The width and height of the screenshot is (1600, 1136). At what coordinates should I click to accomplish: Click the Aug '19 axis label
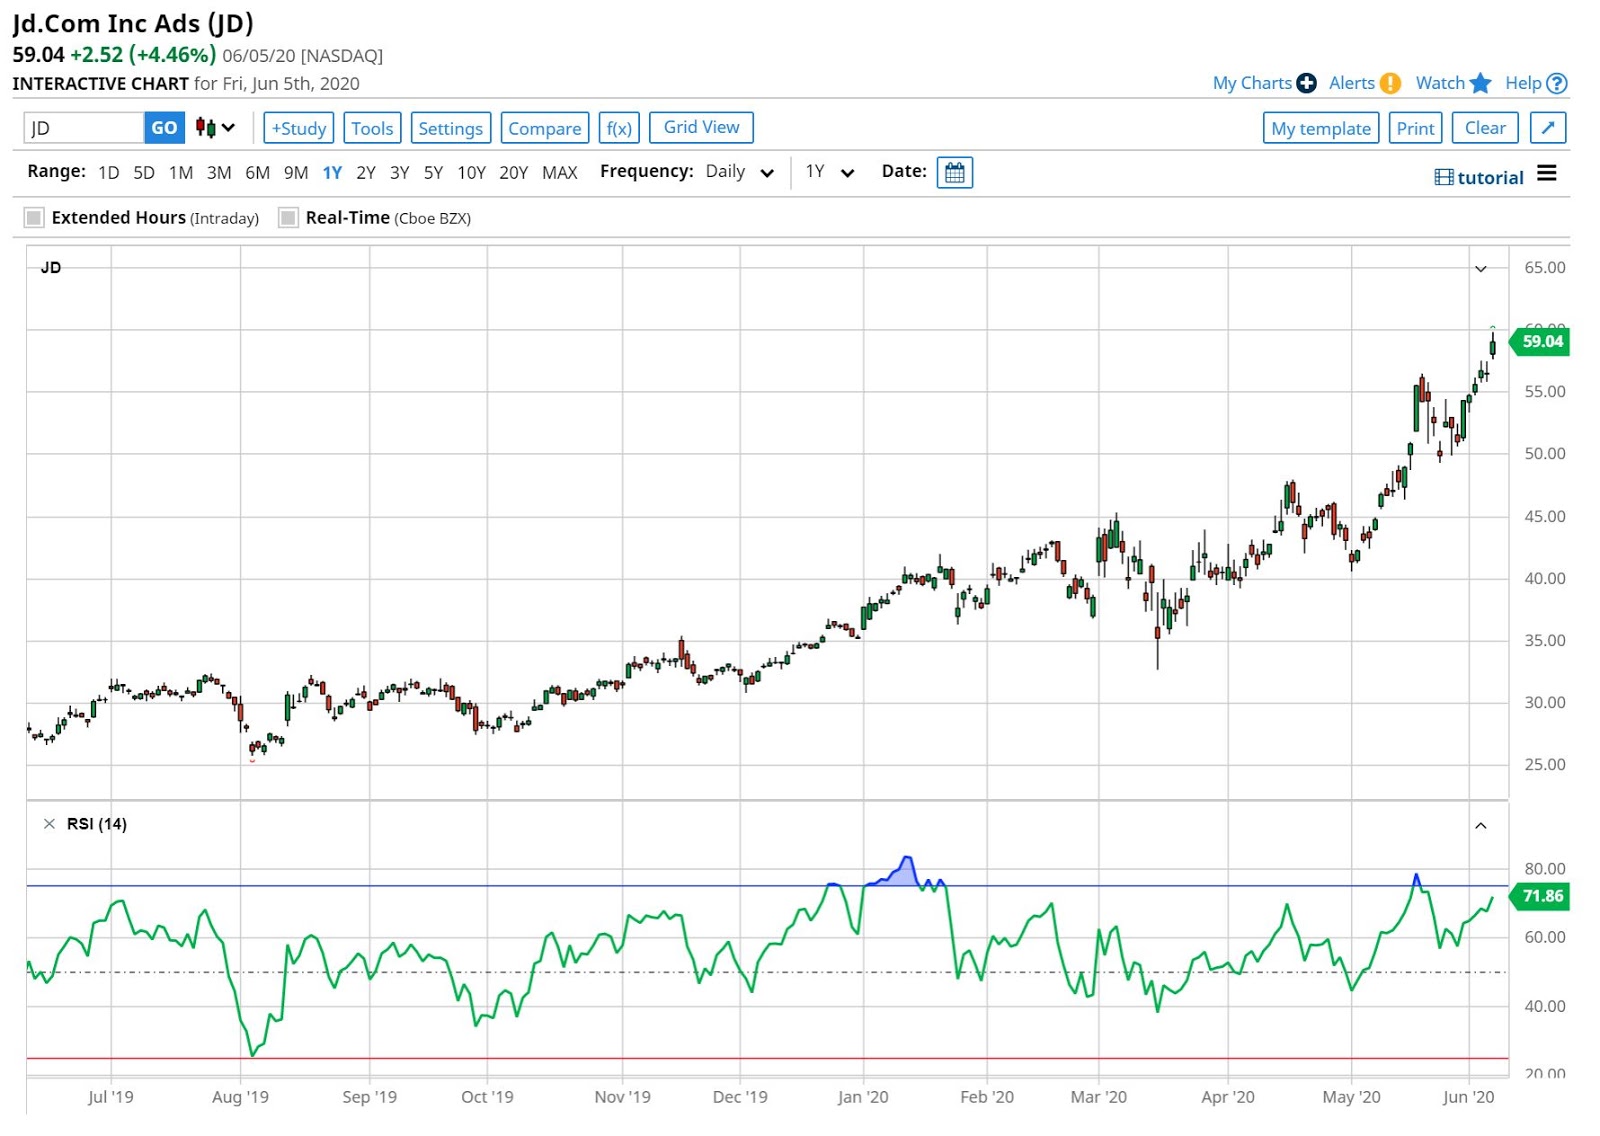[240, 1097]
